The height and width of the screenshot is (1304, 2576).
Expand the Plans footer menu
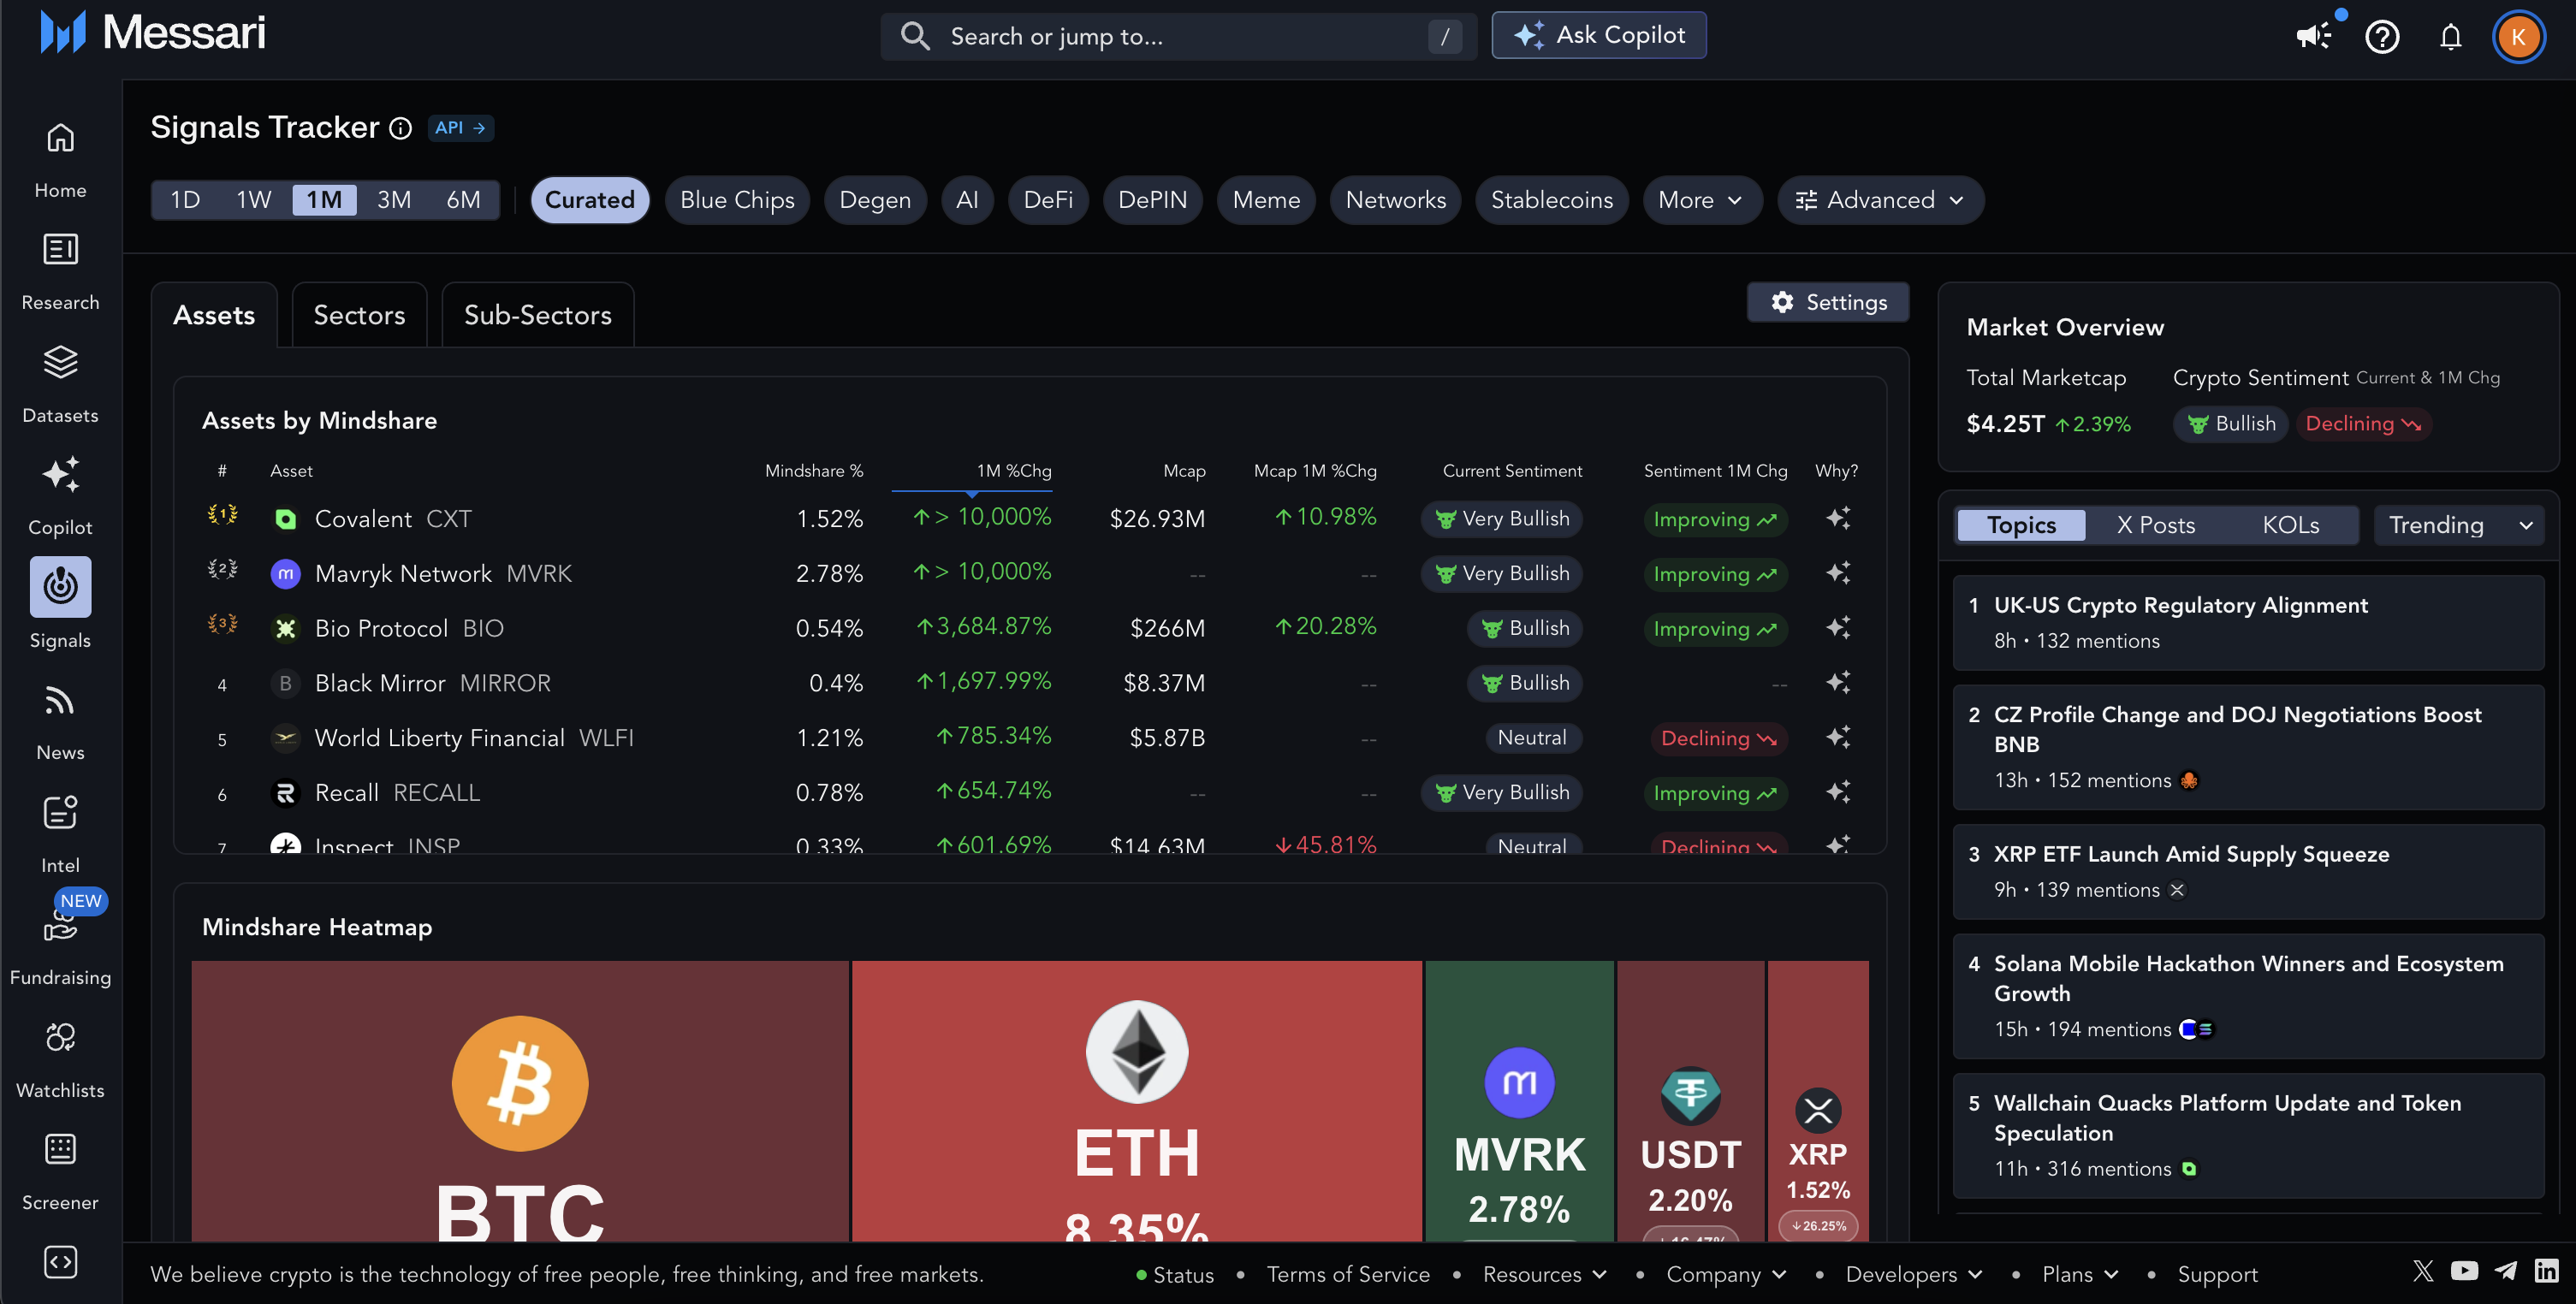tap(2080, 1274)
